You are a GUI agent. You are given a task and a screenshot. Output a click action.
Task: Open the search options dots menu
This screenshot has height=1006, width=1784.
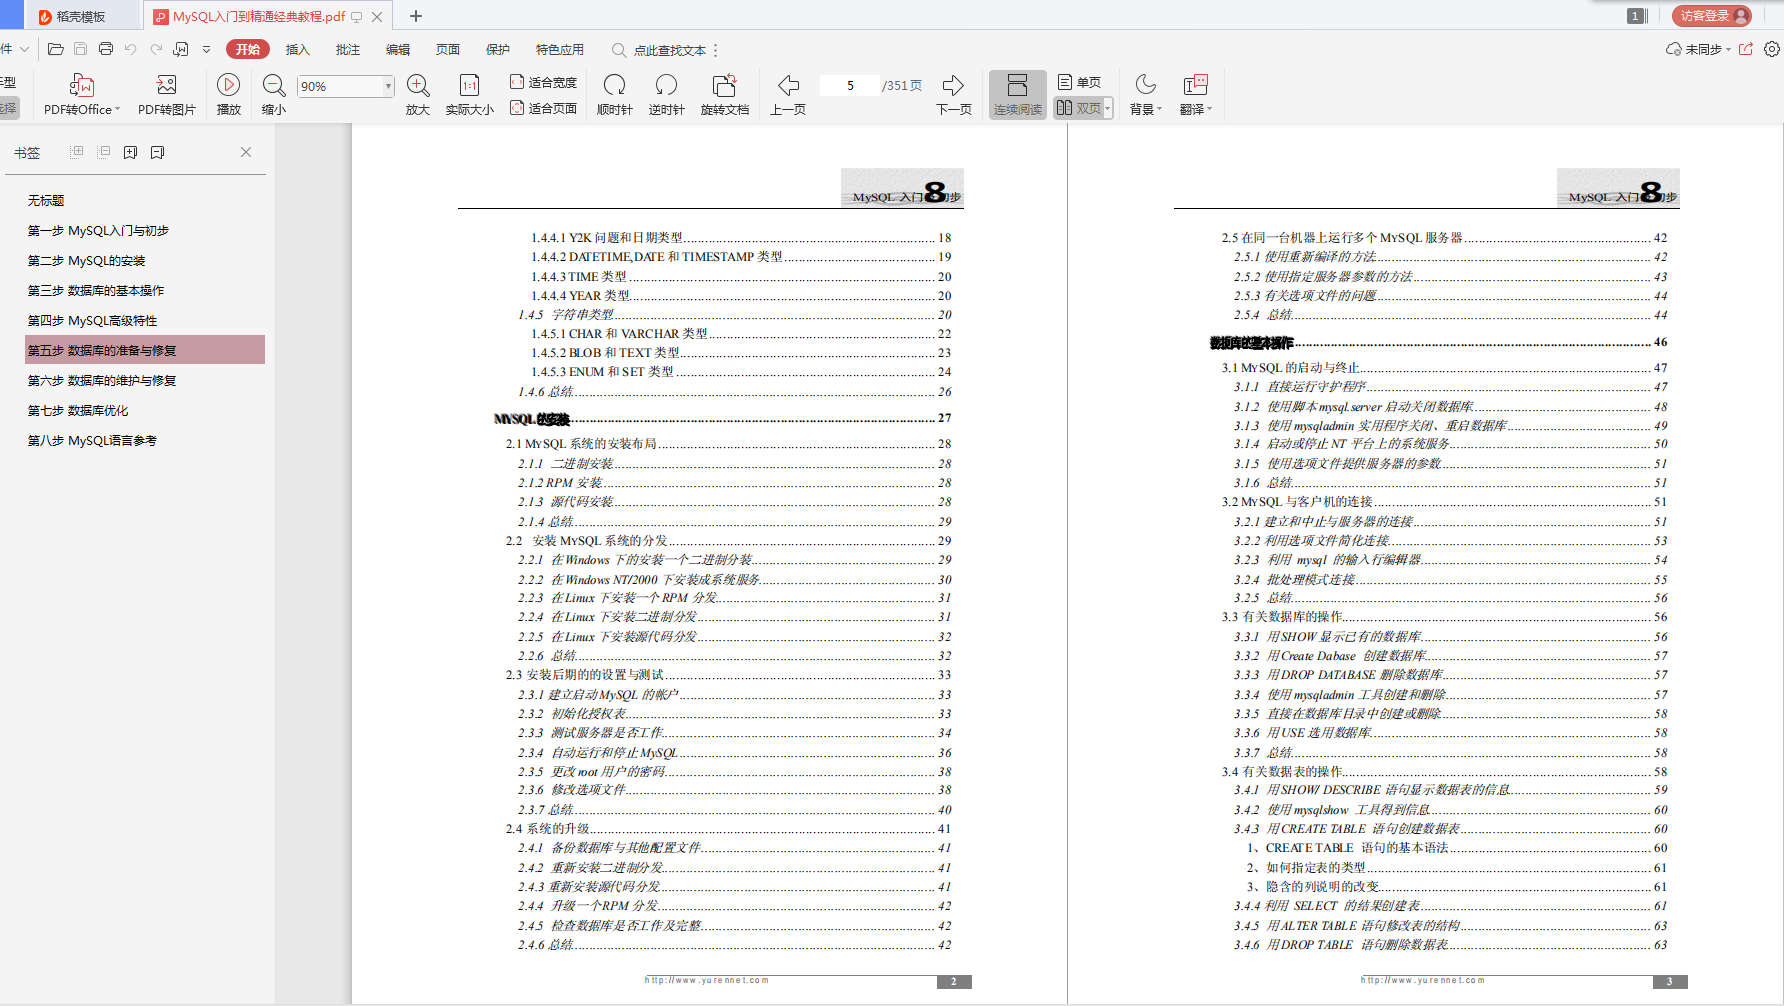[715, 50]
